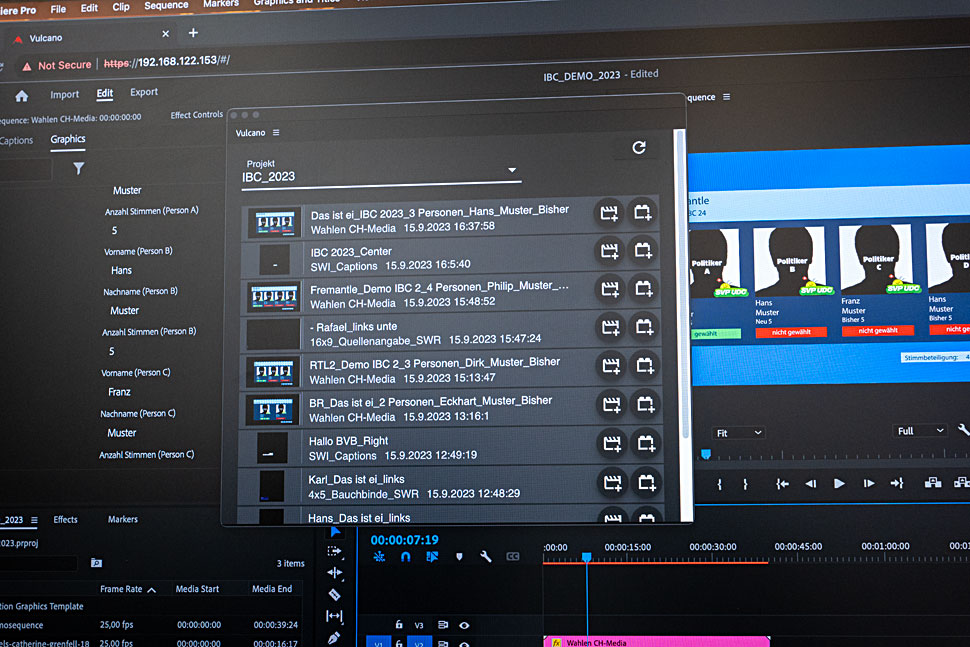970x647 pixels.
Task: Add Karl_Das ist ei_links to bin
Action: tap(647, 482)
